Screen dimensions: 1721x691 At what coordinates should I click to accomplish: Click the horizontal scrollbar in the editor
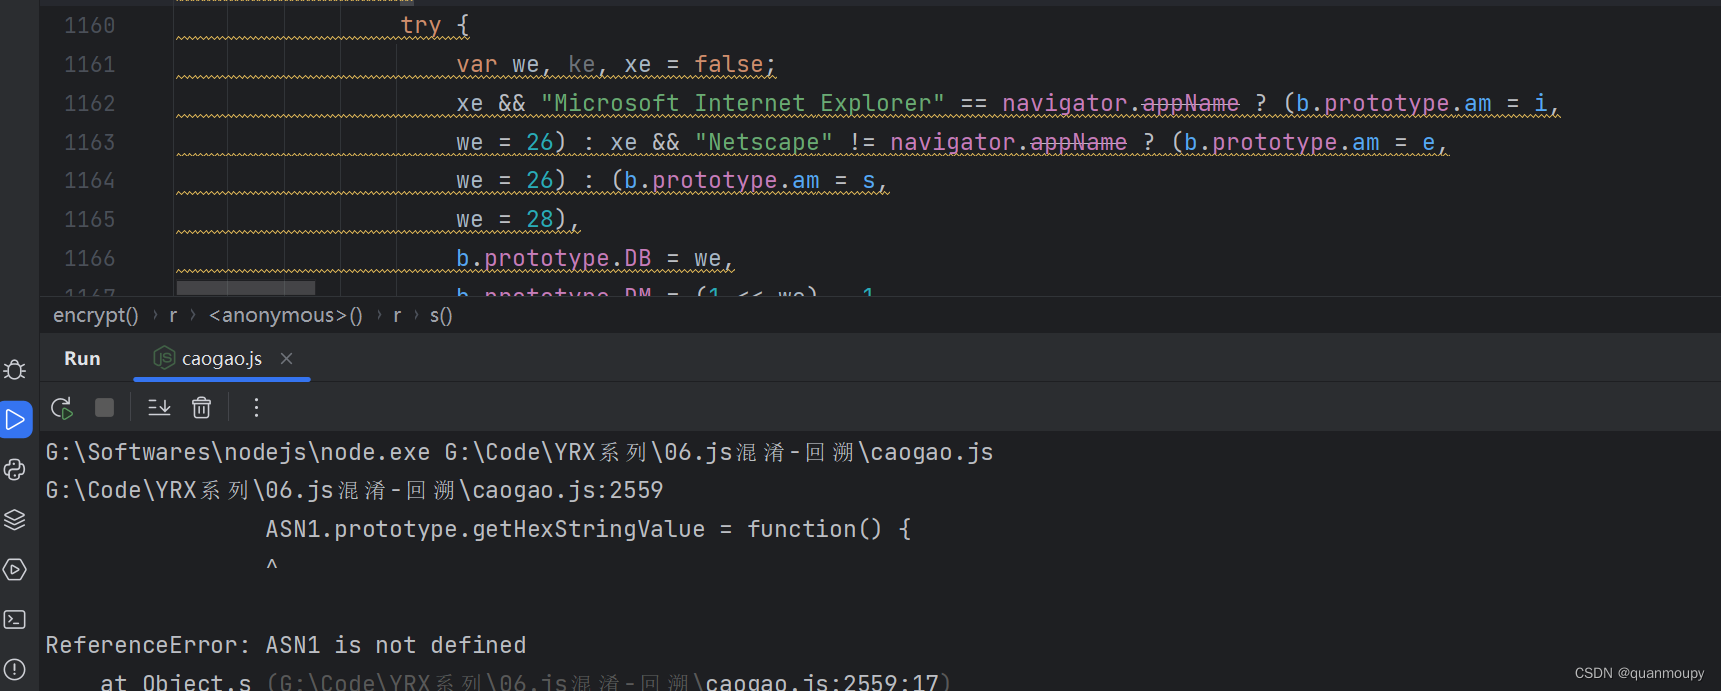(245, 288)
